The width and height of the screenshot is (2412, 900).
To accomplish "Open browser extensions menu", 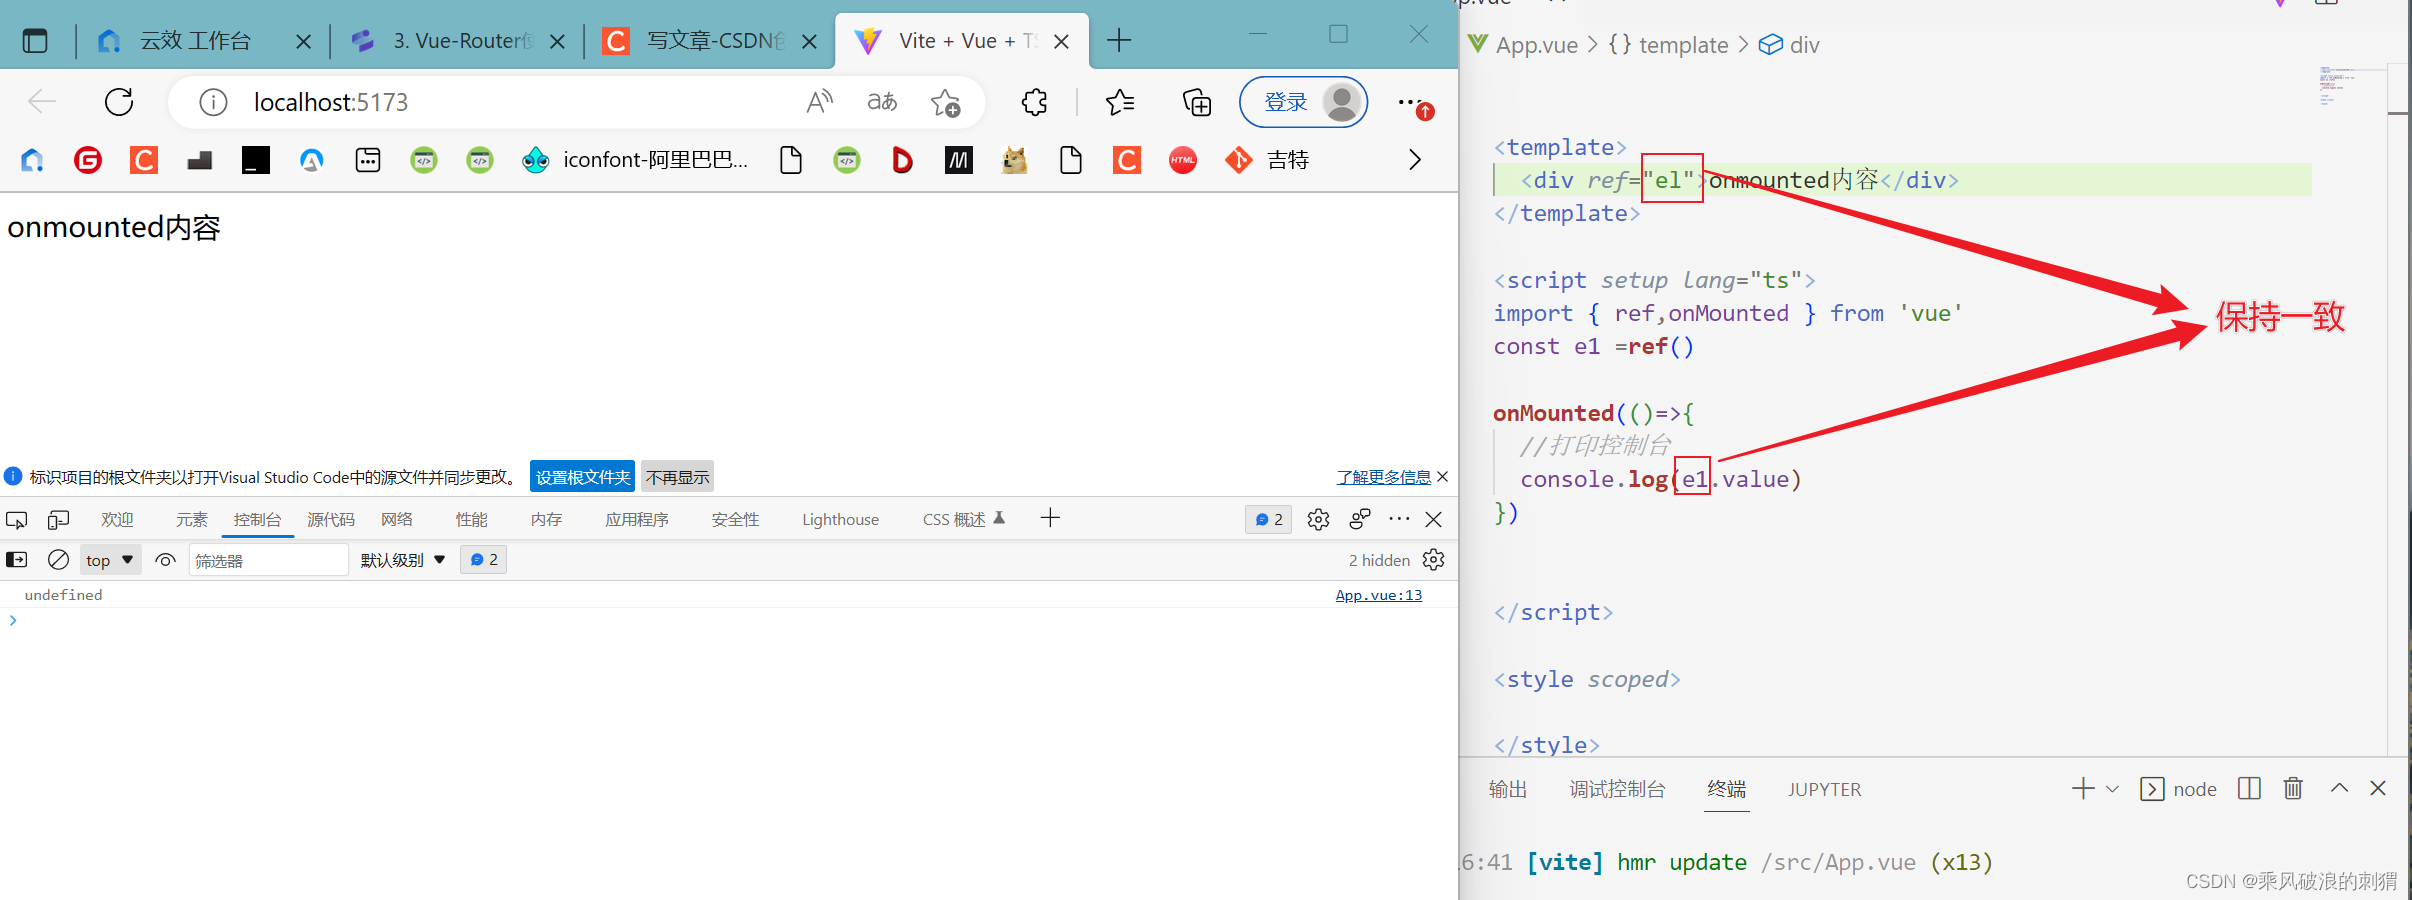I will coord(1035,102).
